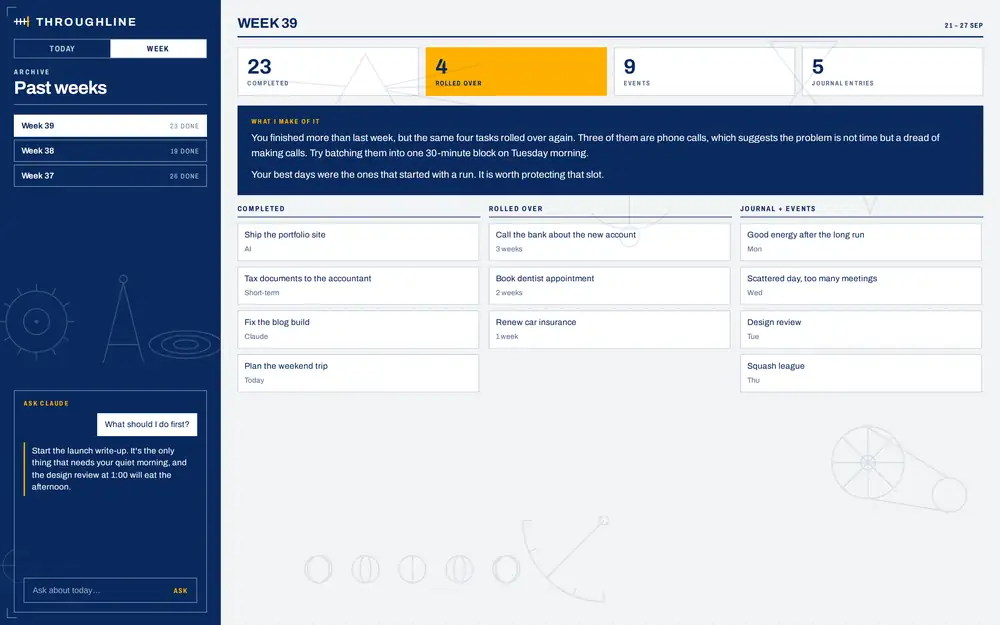Select the 9 Events stat card

click(x=704, y=71)
